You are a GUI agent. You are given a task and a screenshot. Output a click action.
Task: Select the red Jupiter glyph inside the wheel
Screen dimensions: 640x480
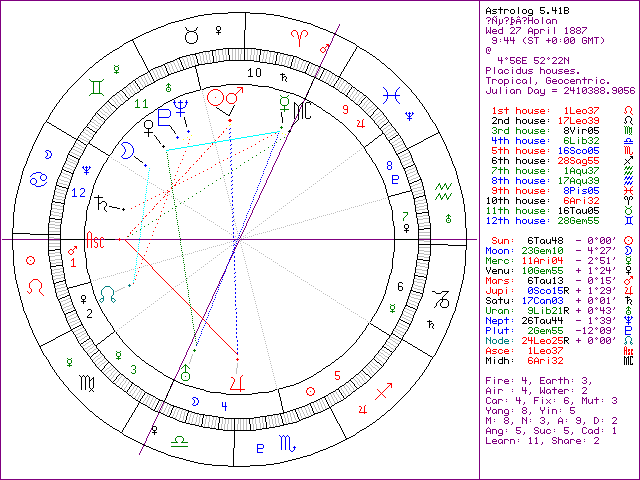(236, 382)
